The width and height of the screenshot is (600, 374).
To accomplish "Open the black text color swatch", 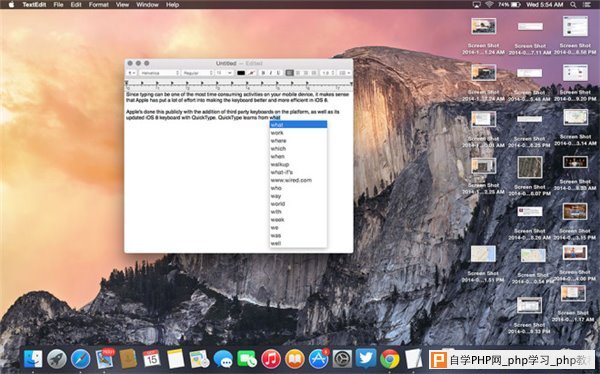I will pyautogui.click(x=241, y=73).
